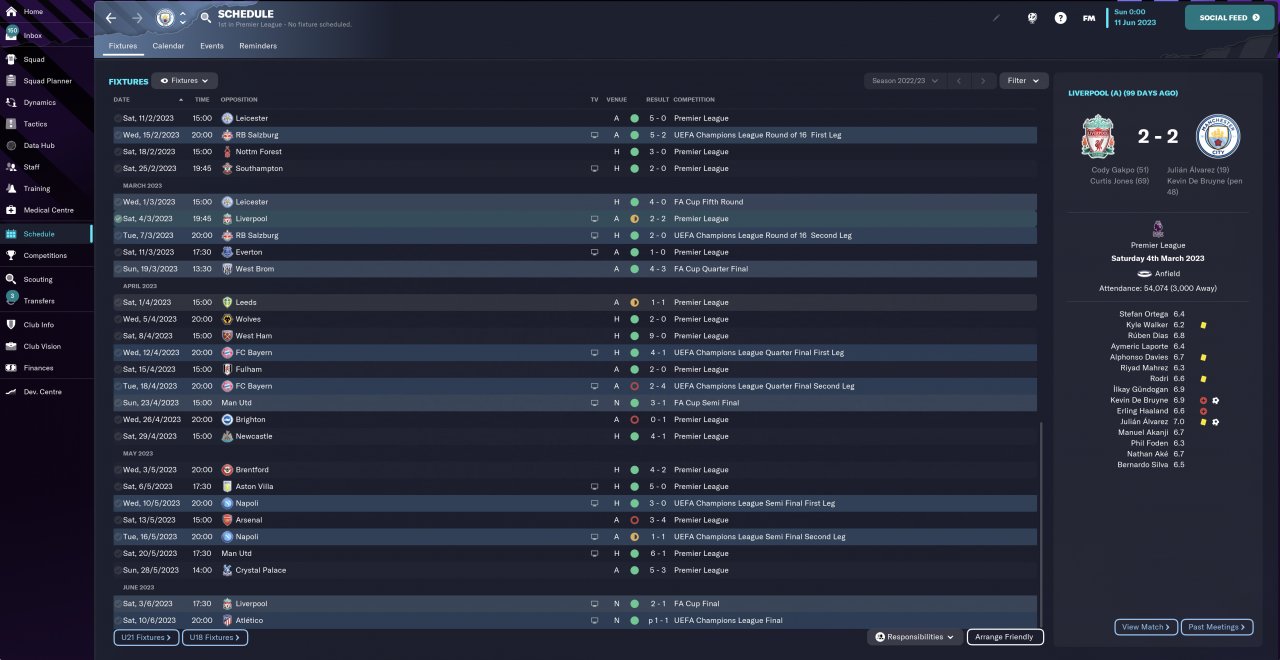Click the Arrange Friendly button
1280x660 pixels.
click(x=1005, y=637)
